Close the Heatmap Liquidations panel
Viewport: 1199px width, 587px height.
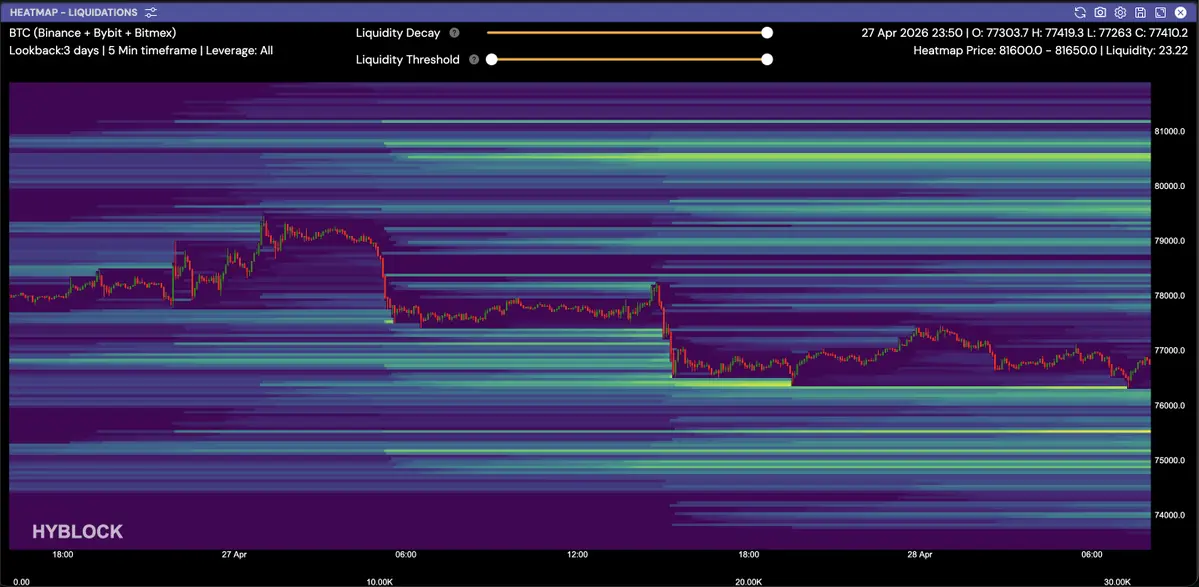click(x=1180, y=12)
